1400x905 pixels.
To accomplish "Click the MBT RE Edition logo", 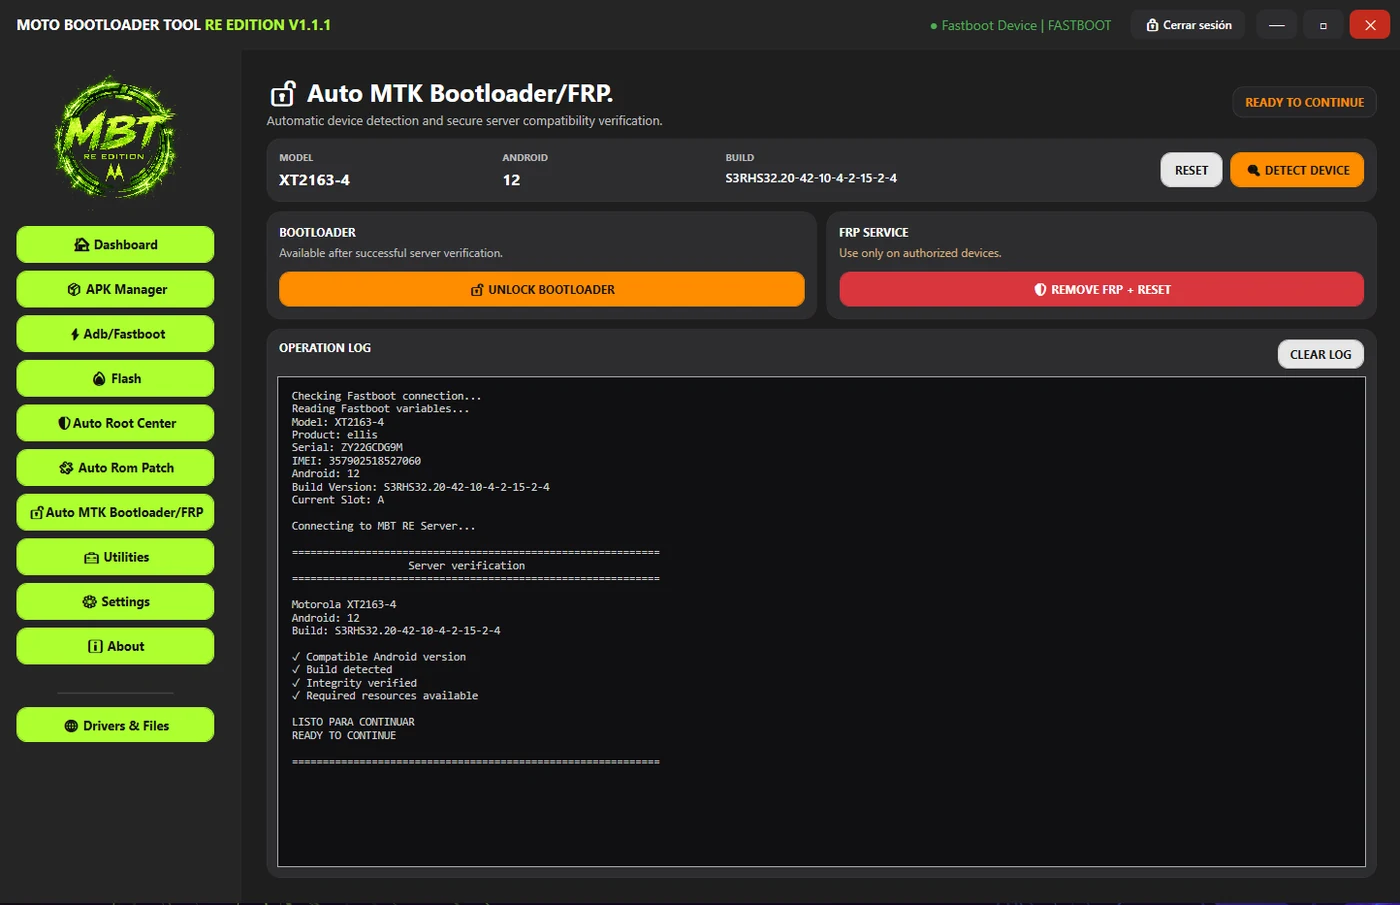I will point(115,138).
